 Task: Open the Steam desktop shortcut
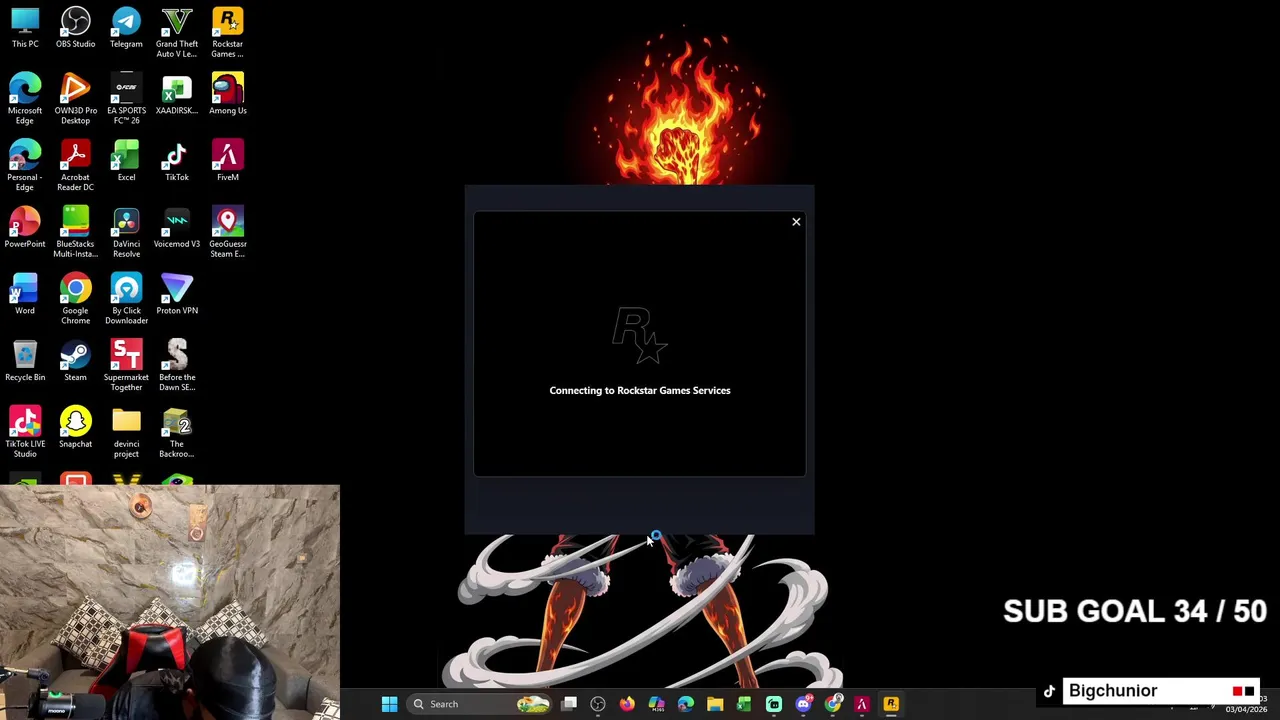75,362
